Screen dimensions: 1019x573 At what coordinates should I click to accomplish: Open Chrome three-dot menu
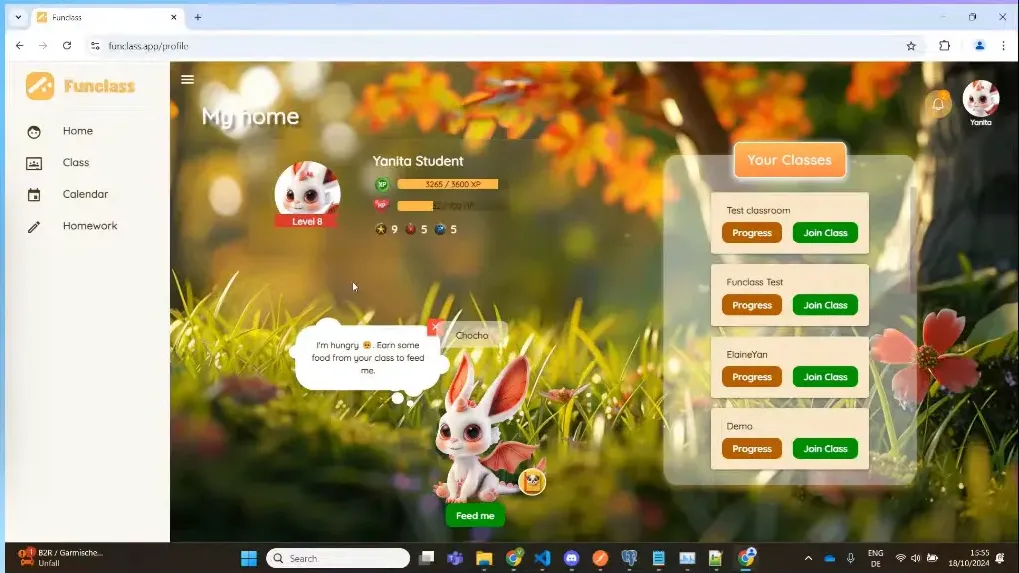1003,45
